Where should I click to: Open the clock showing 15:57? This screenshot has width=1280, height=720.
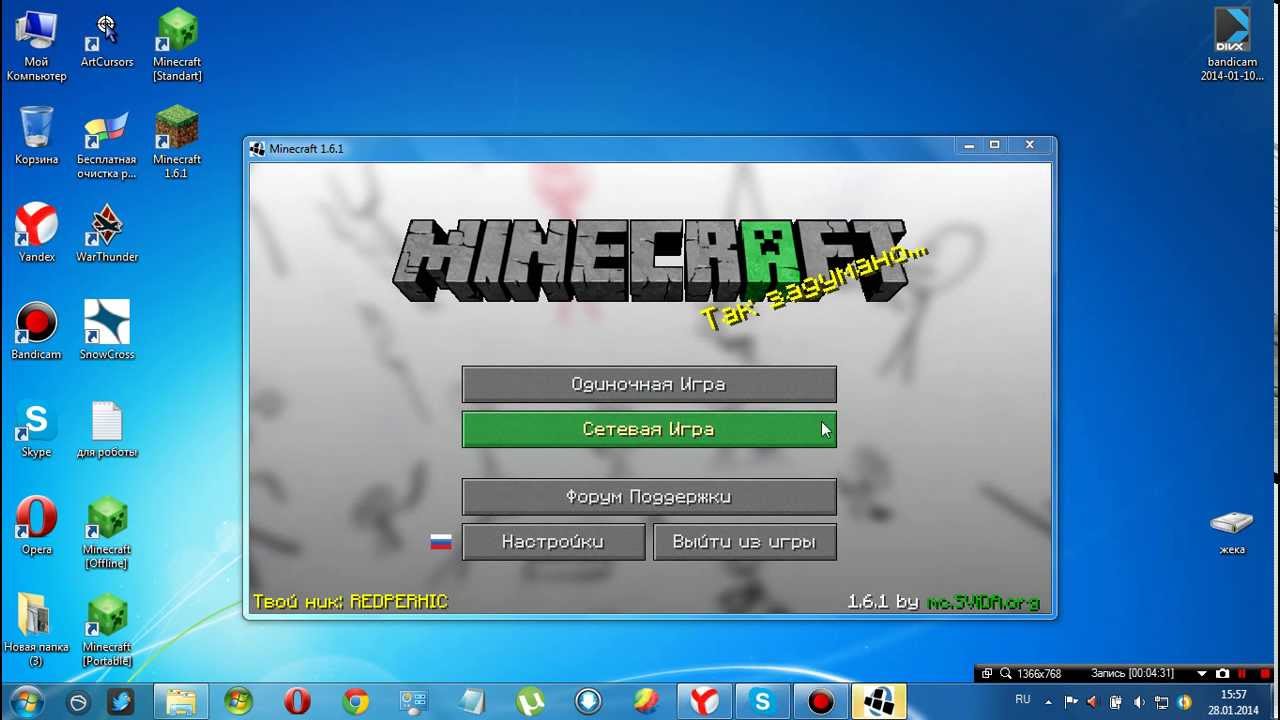pyautogui.click(x=1233, y=702)
